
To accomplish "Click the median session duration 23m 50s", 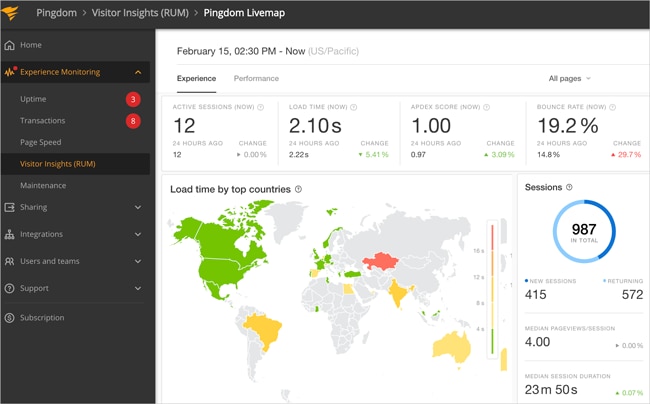I will coord(551,389).
